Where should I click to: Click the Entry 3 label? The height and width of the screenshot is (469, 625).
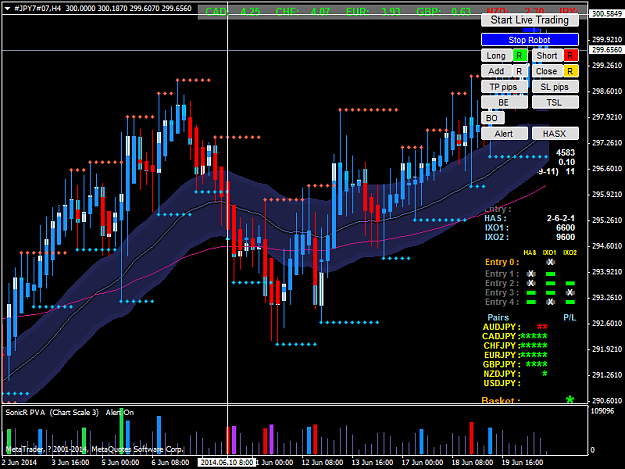click(502, 292)
